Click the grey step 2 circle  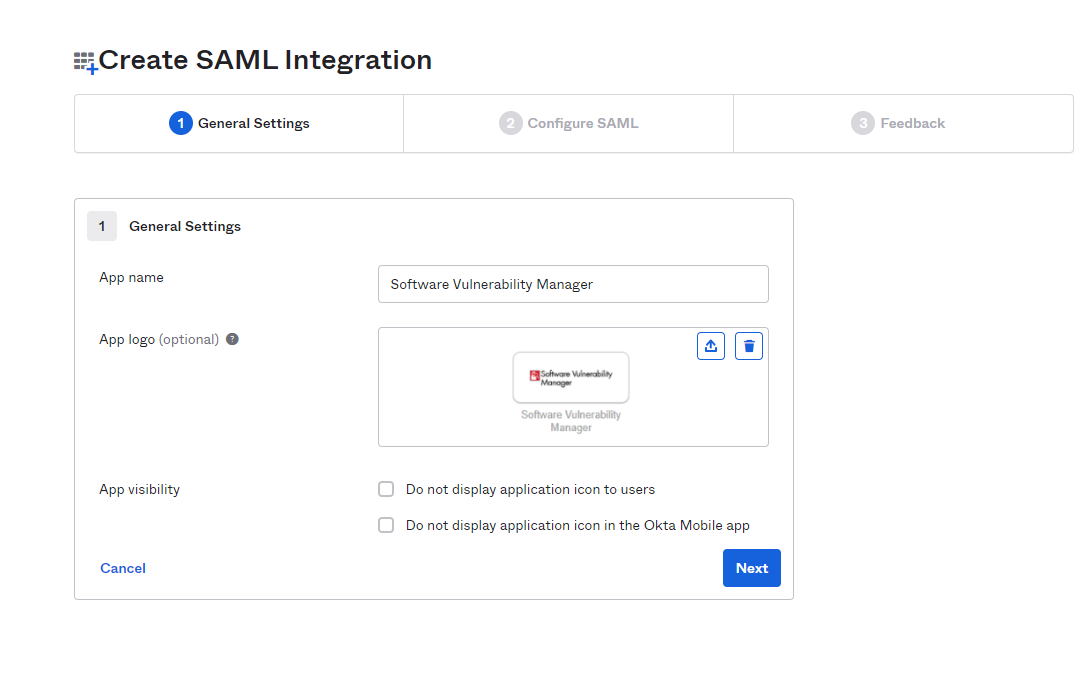510,124
